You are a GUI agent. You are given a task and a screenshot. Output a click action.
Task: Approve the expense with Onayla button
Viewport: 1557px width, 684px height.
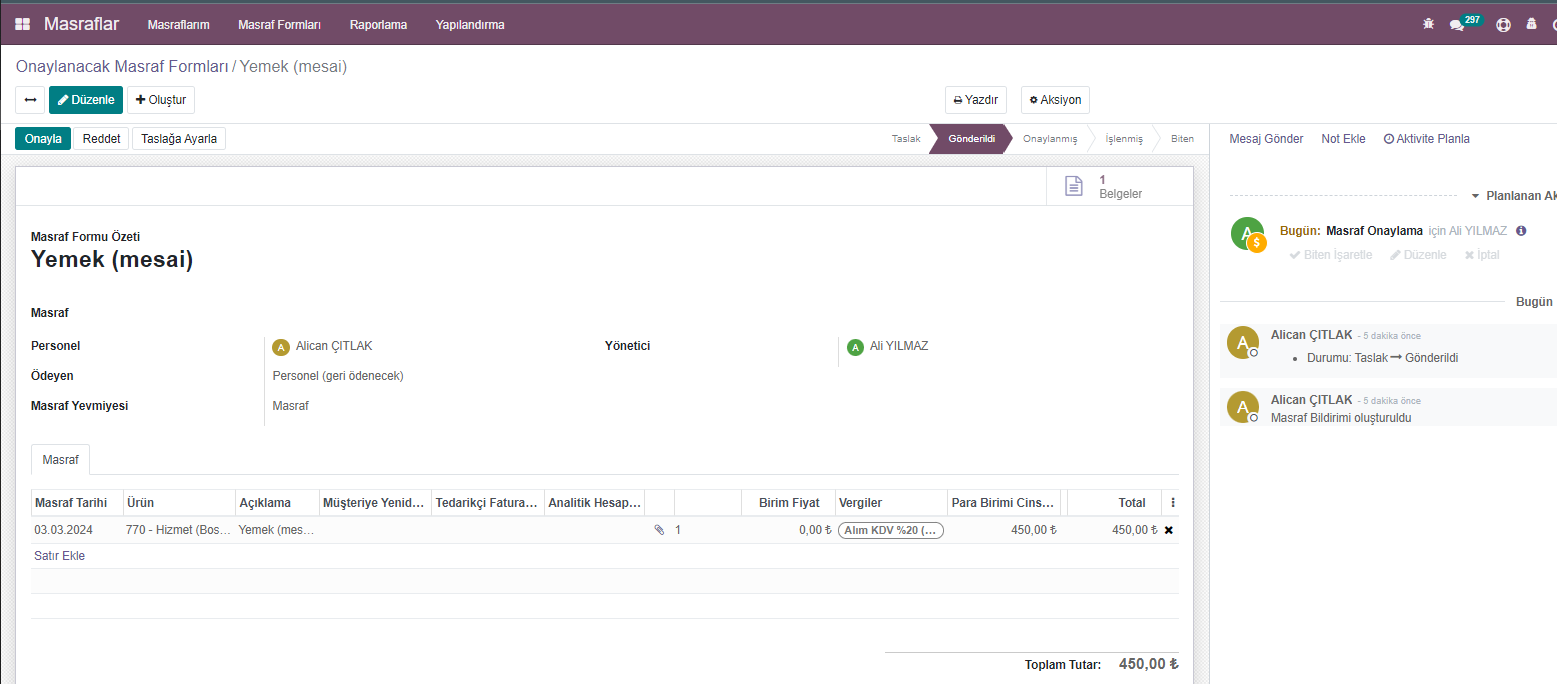coord(43,139)
